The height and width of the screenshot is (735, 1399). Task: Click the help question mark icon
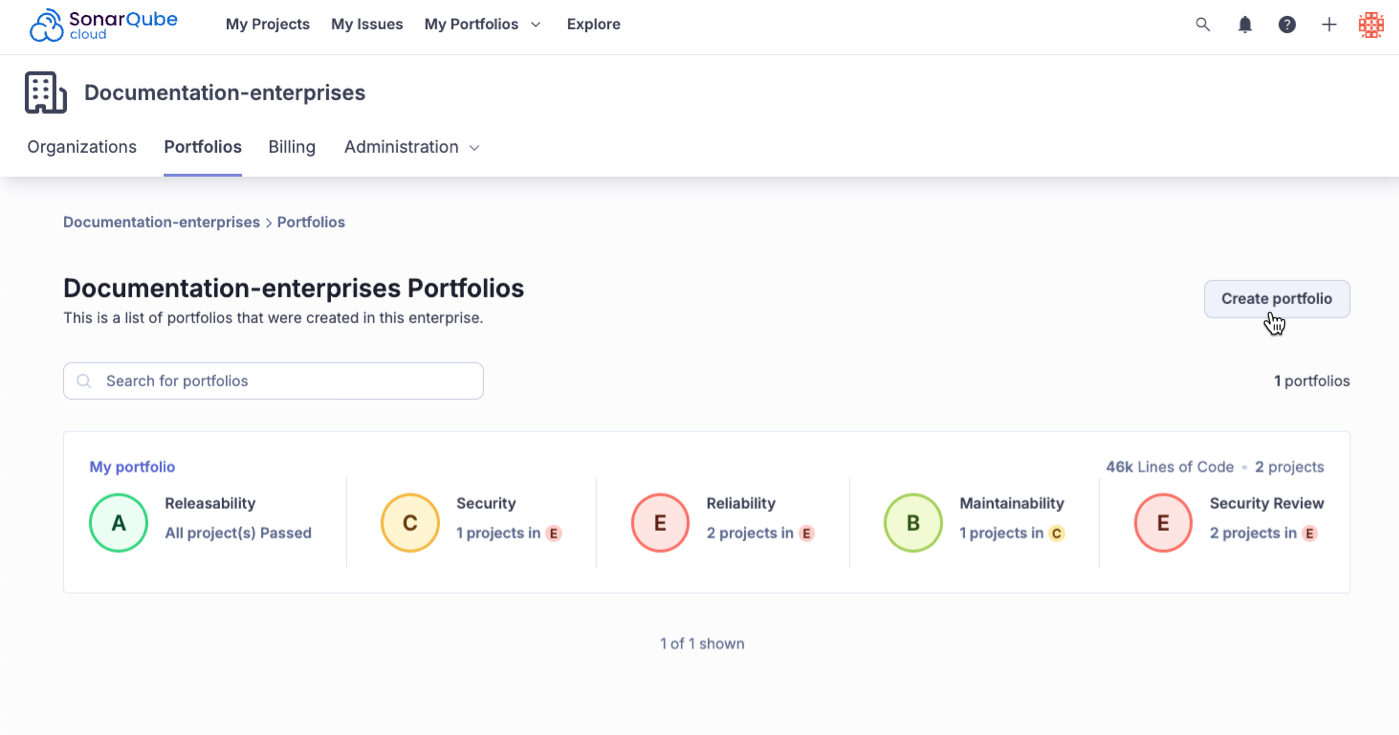(x=1287, y=25)
